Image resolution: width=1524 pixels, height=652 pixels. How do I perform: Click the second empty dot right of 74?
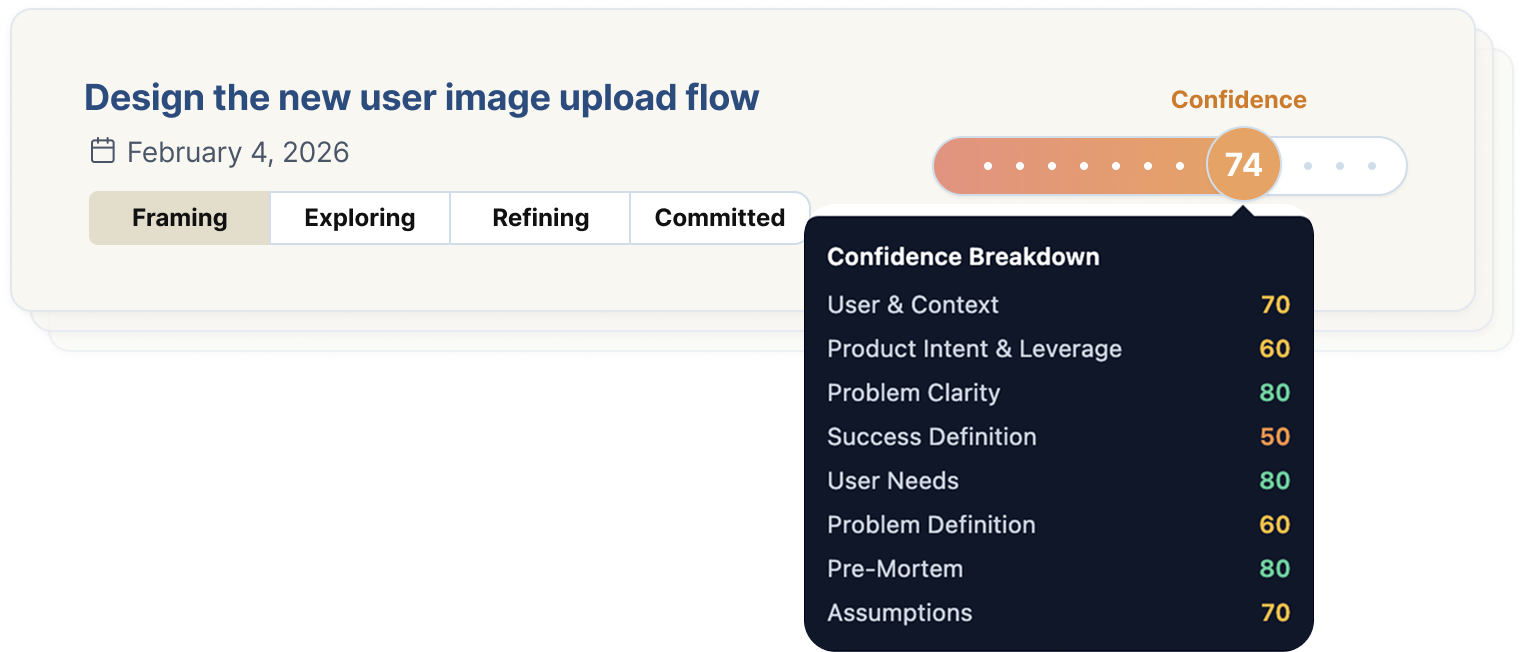click(x=1339, y=164)
